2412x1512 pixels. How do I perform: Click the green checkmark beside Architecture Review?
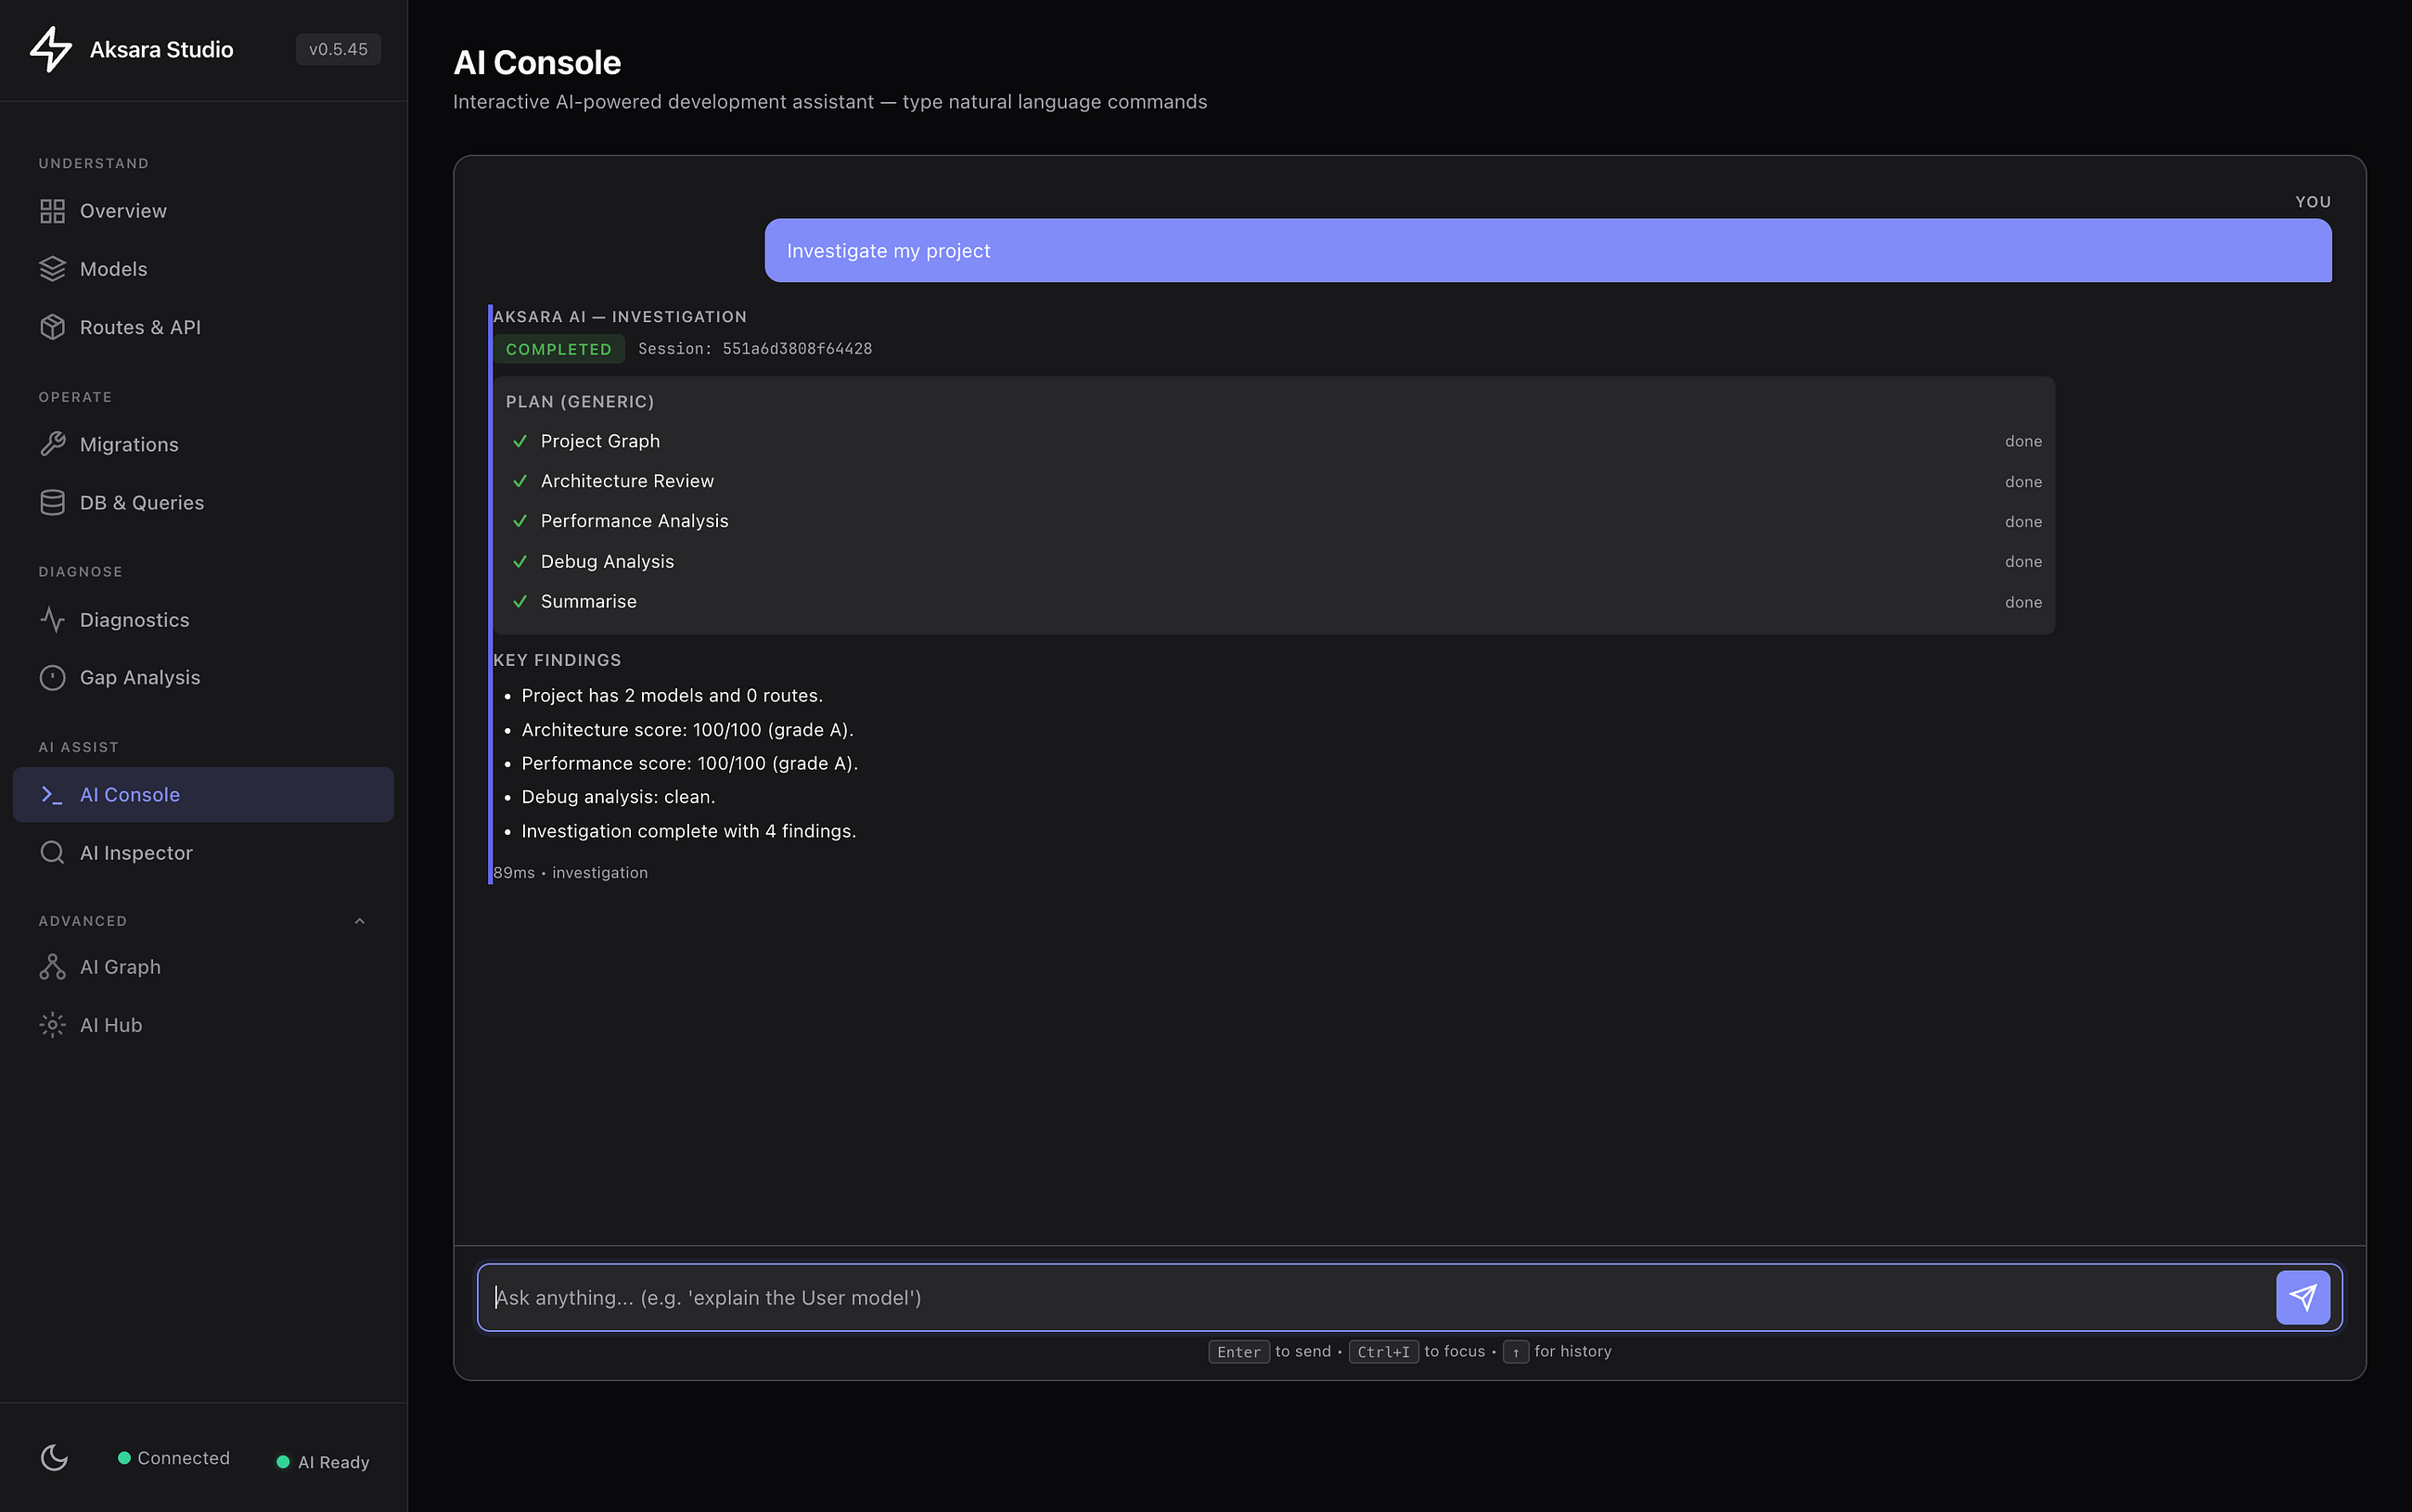click(520, 481)
